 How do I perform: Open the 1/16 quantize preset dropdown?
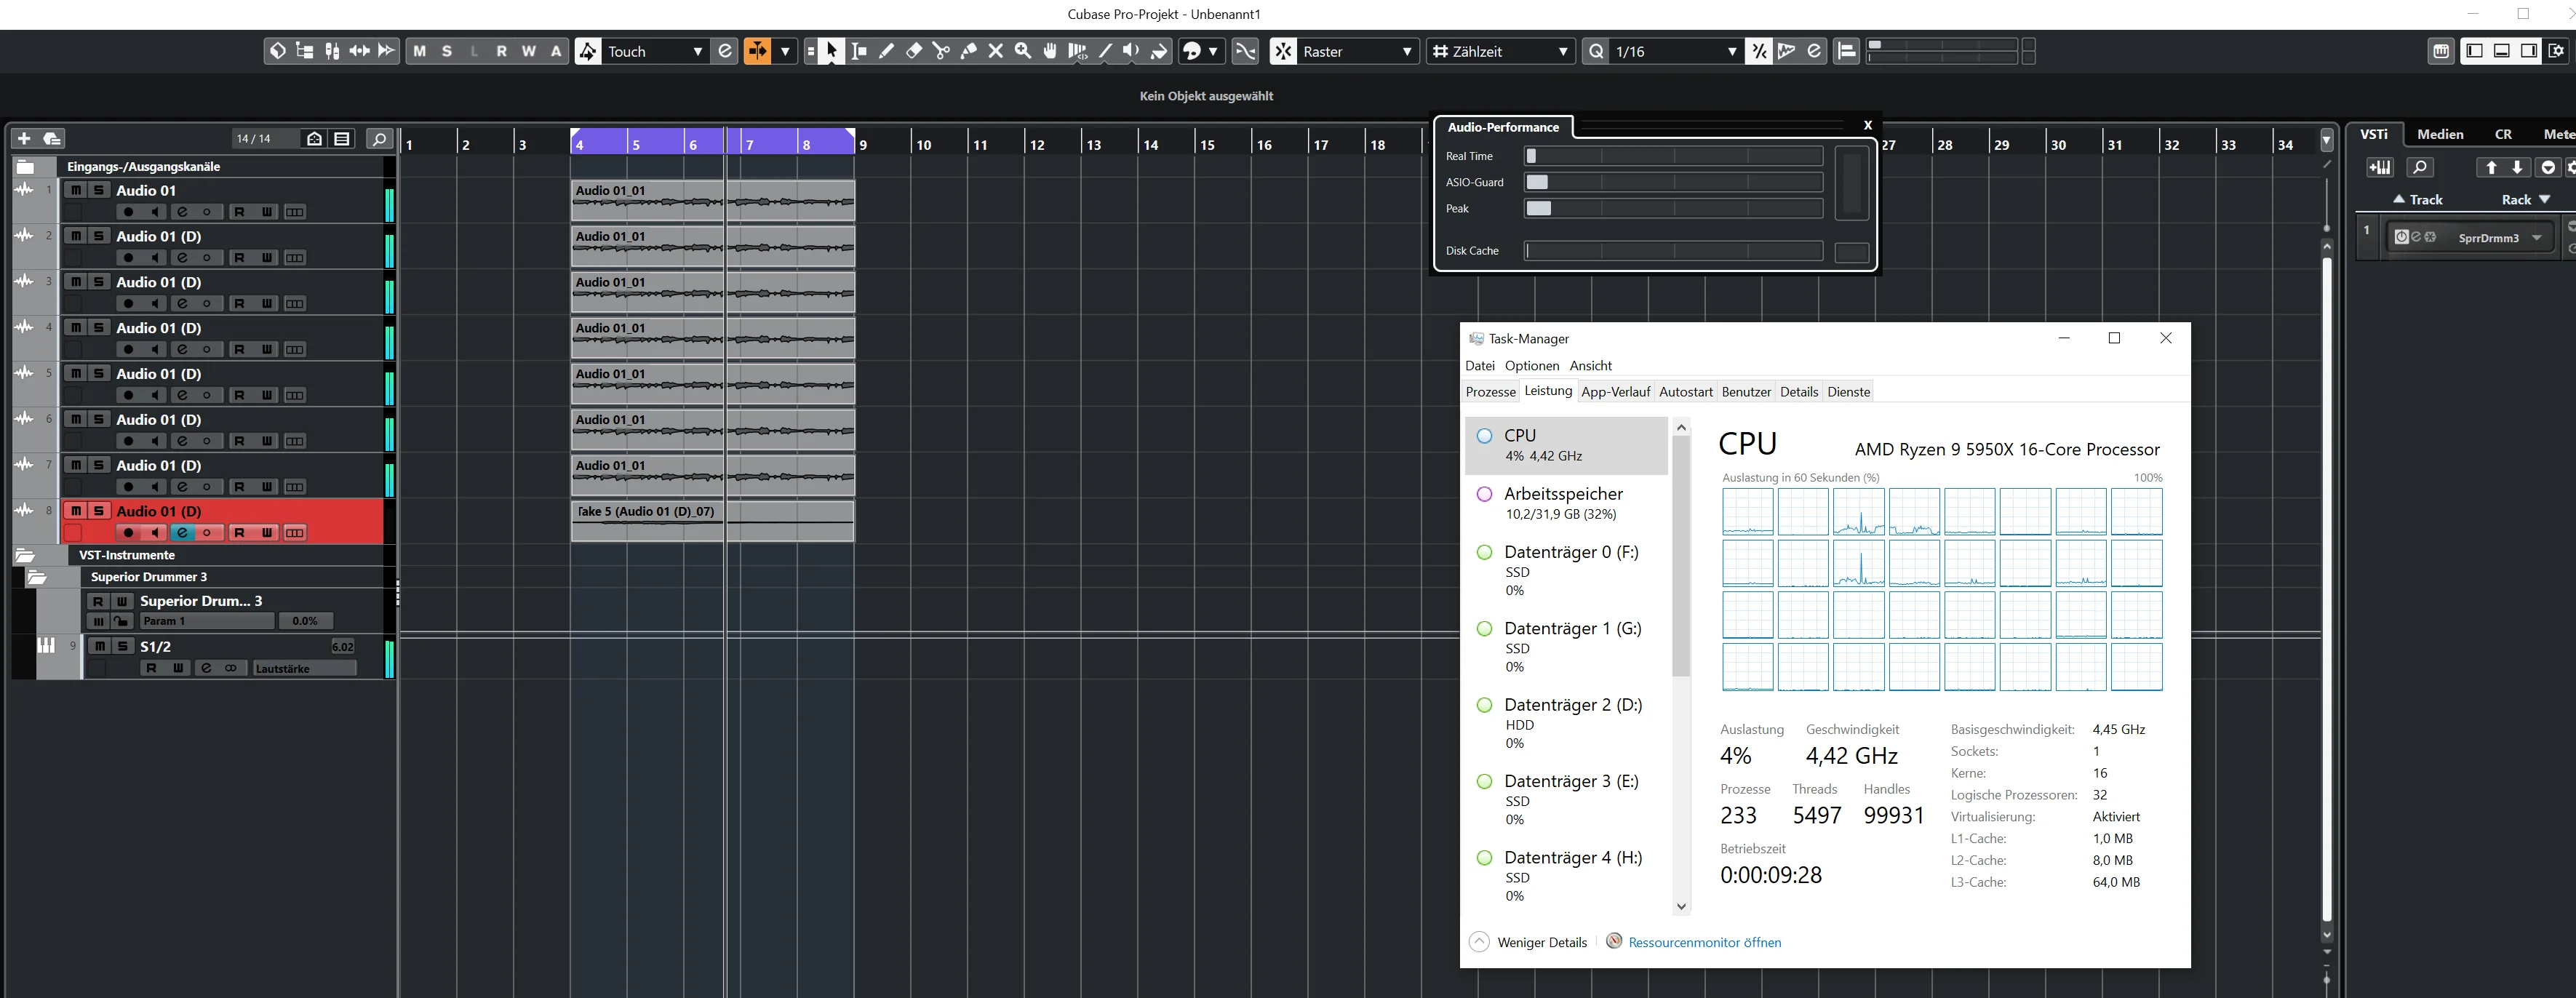tap(1676, 51)
